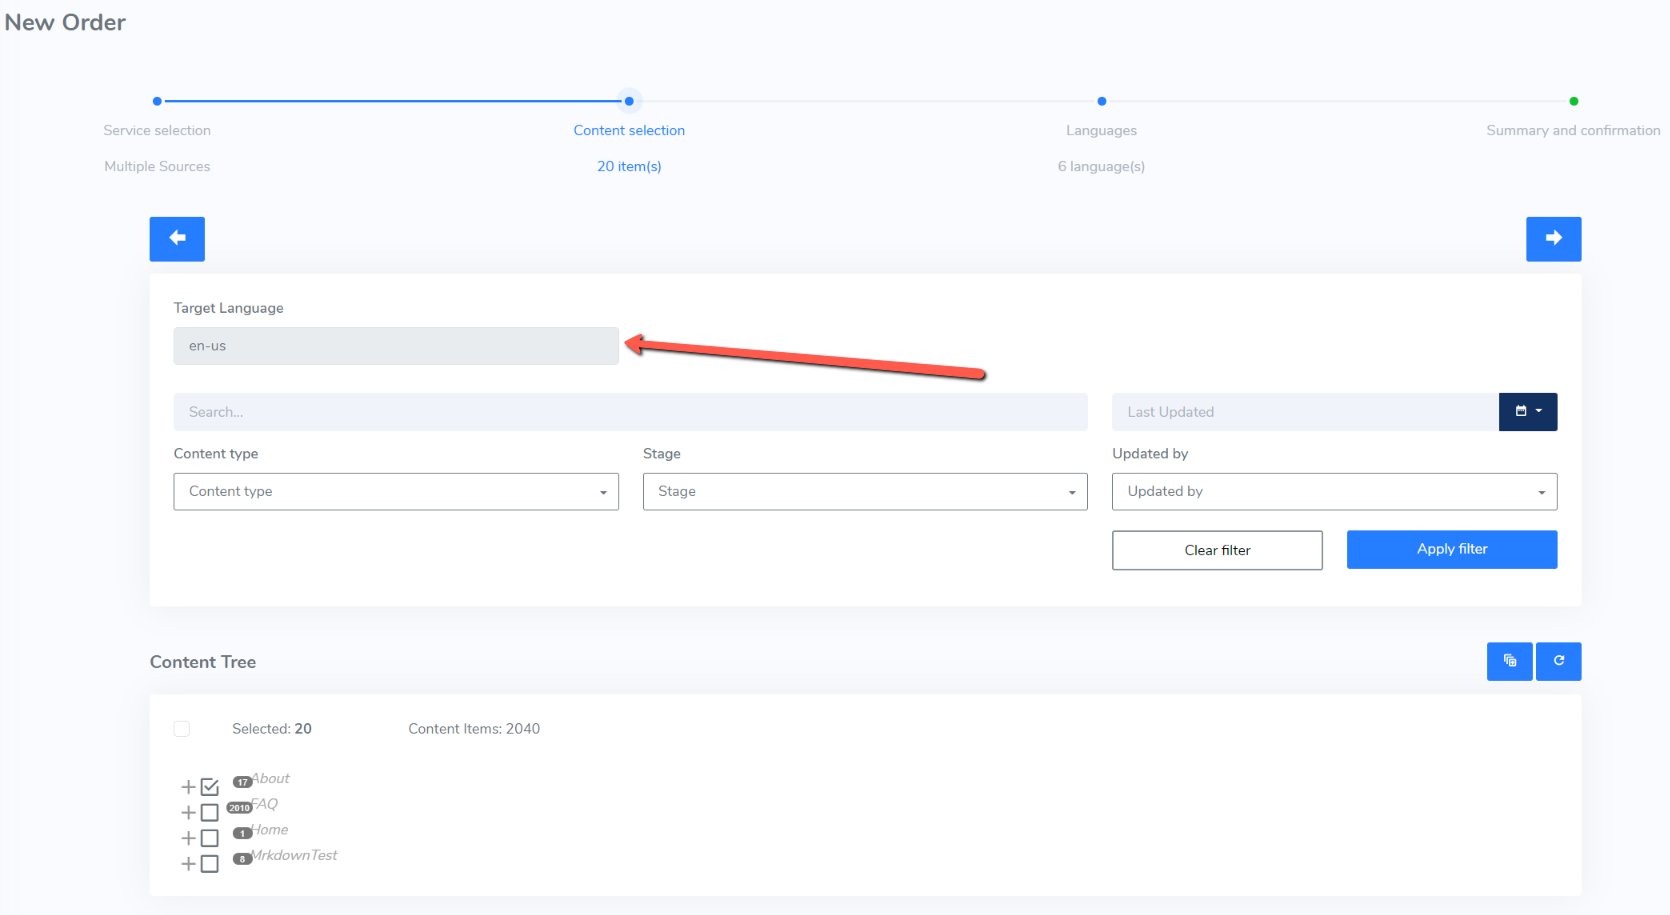Check the FAQ checkbox
This screenshot has width=1670, height=915.
pyautogui.click(x=209, y=812)
